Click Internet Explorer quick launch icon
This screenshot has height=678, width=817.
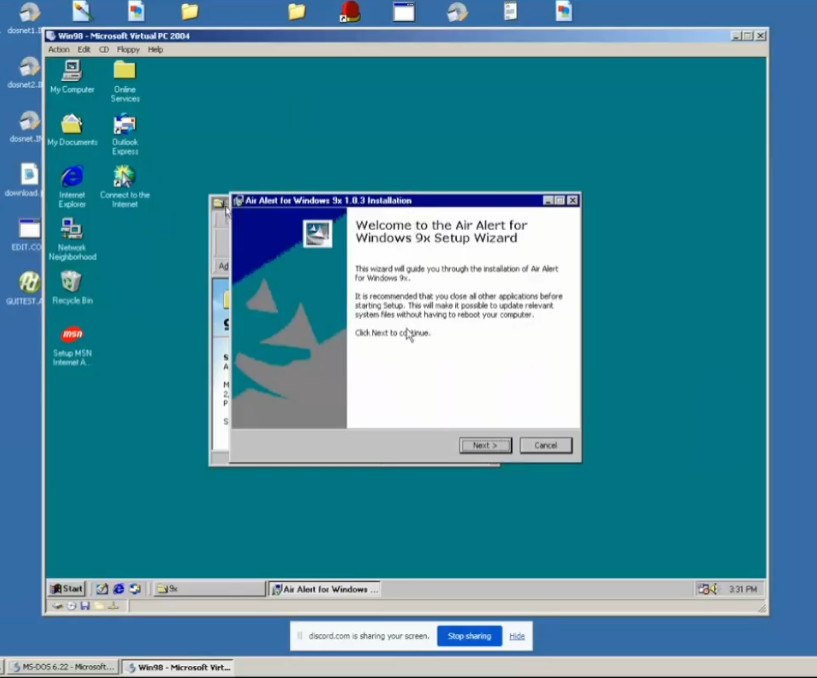[119, 589]
